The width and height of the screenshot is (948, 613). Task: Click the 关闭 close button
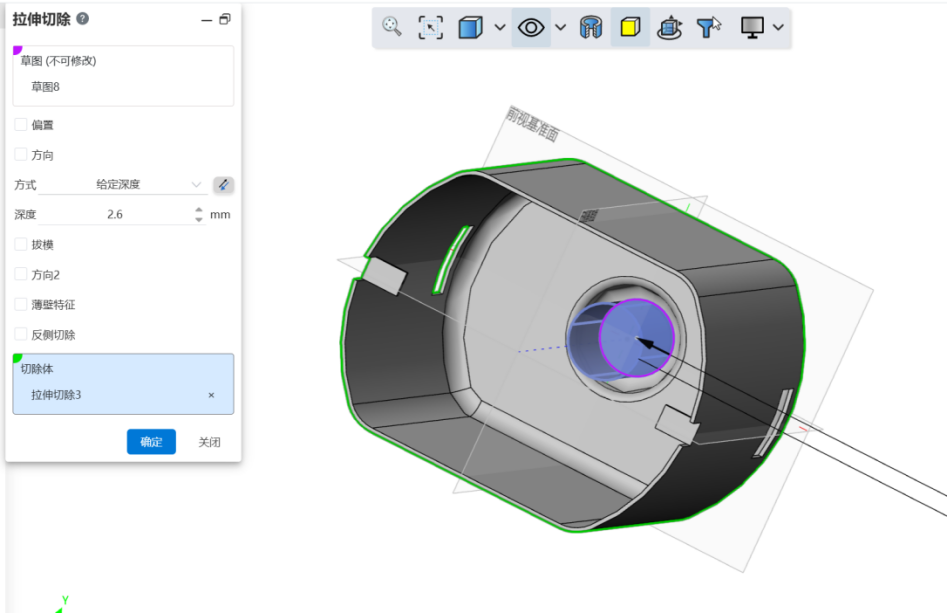209,442
